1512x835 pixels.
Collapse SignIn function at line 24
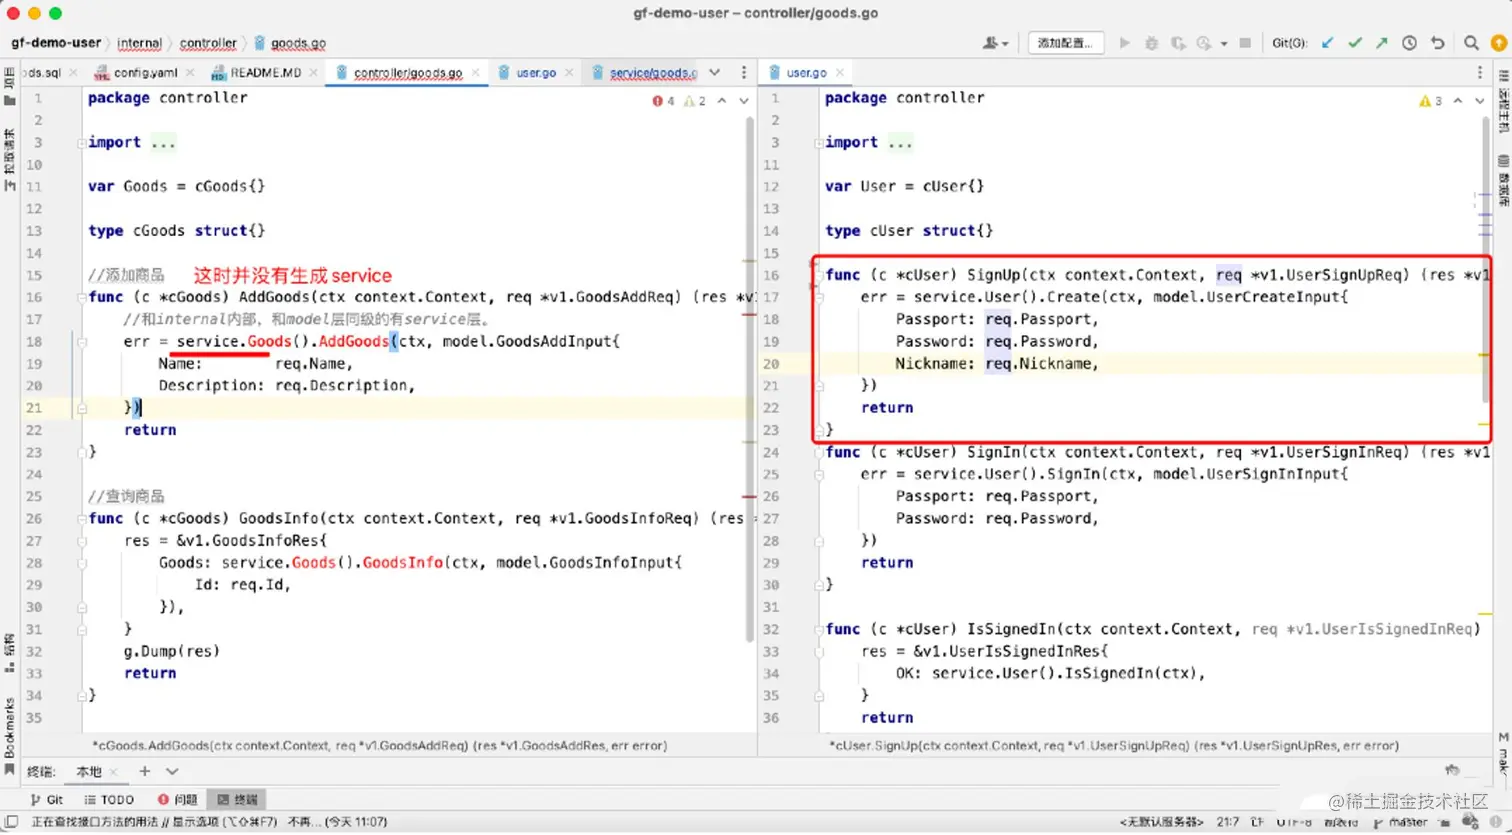point(819,452)
